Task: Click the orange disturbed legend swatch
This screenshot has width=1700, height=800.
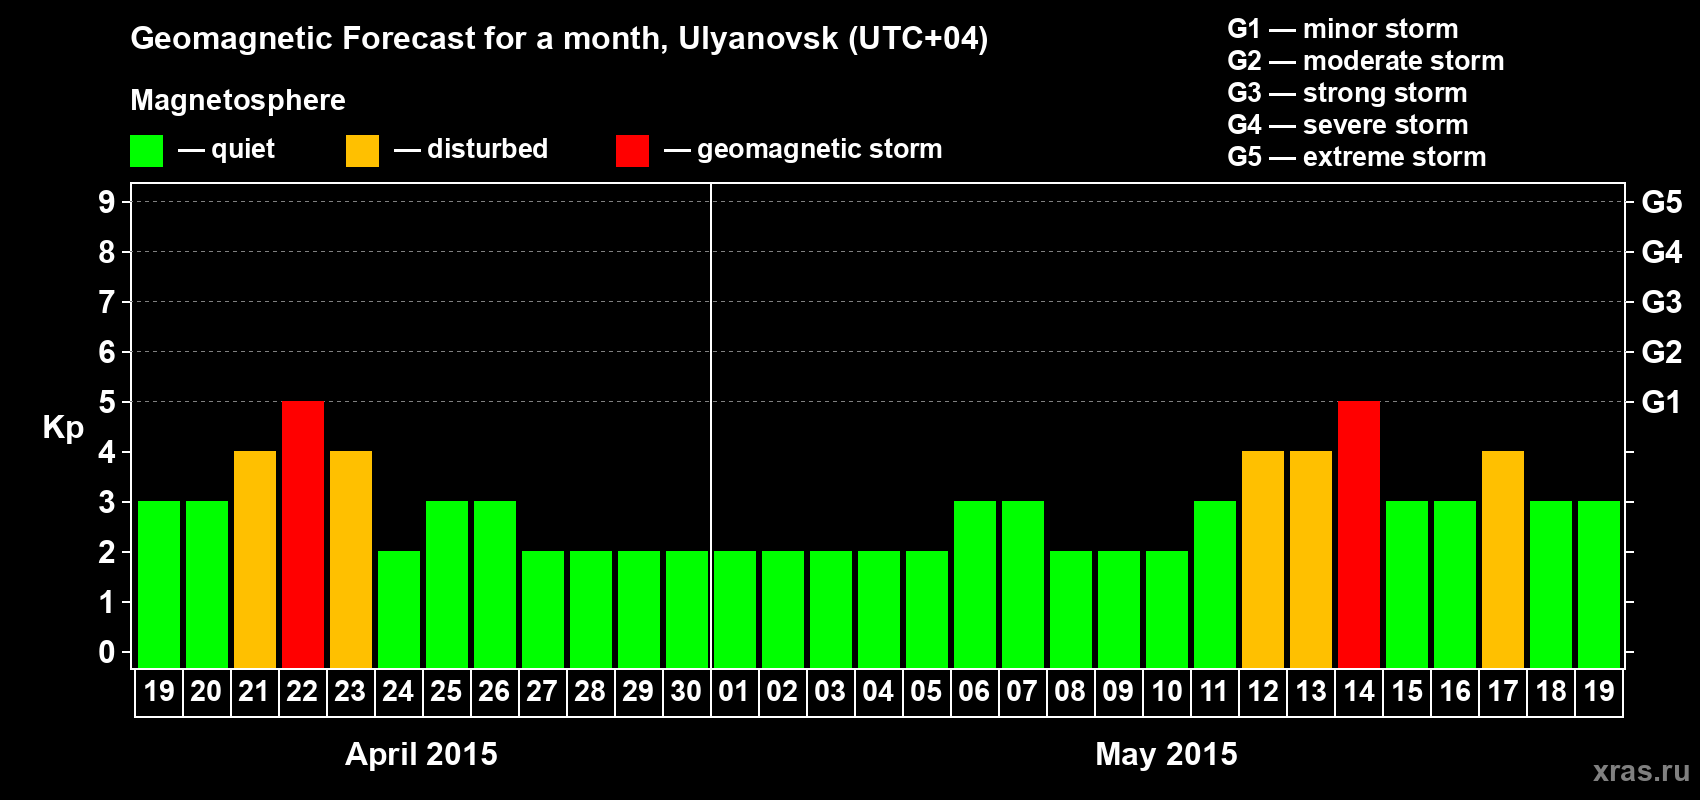Action: pyautogui.click(x=362, y=151)
